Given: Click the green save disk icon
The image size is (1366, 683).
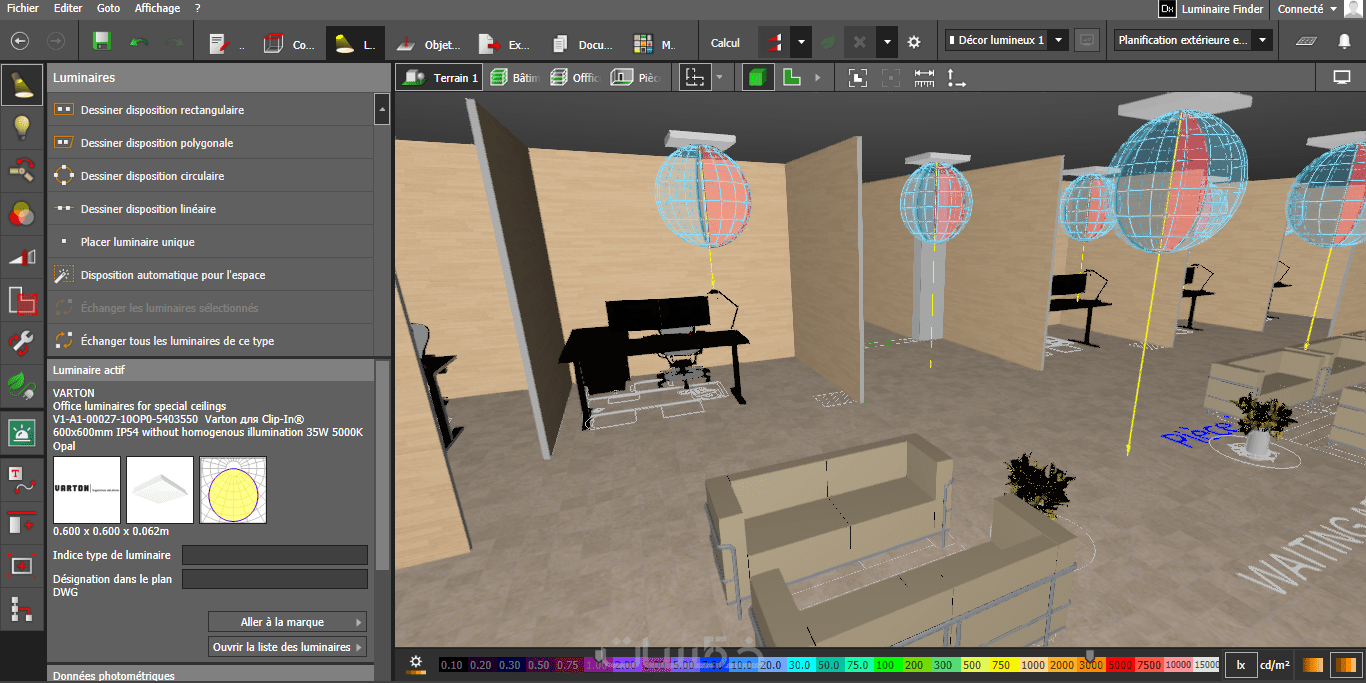Looking at the screenshot, I should pyautogui.click(x=101, y=42).
